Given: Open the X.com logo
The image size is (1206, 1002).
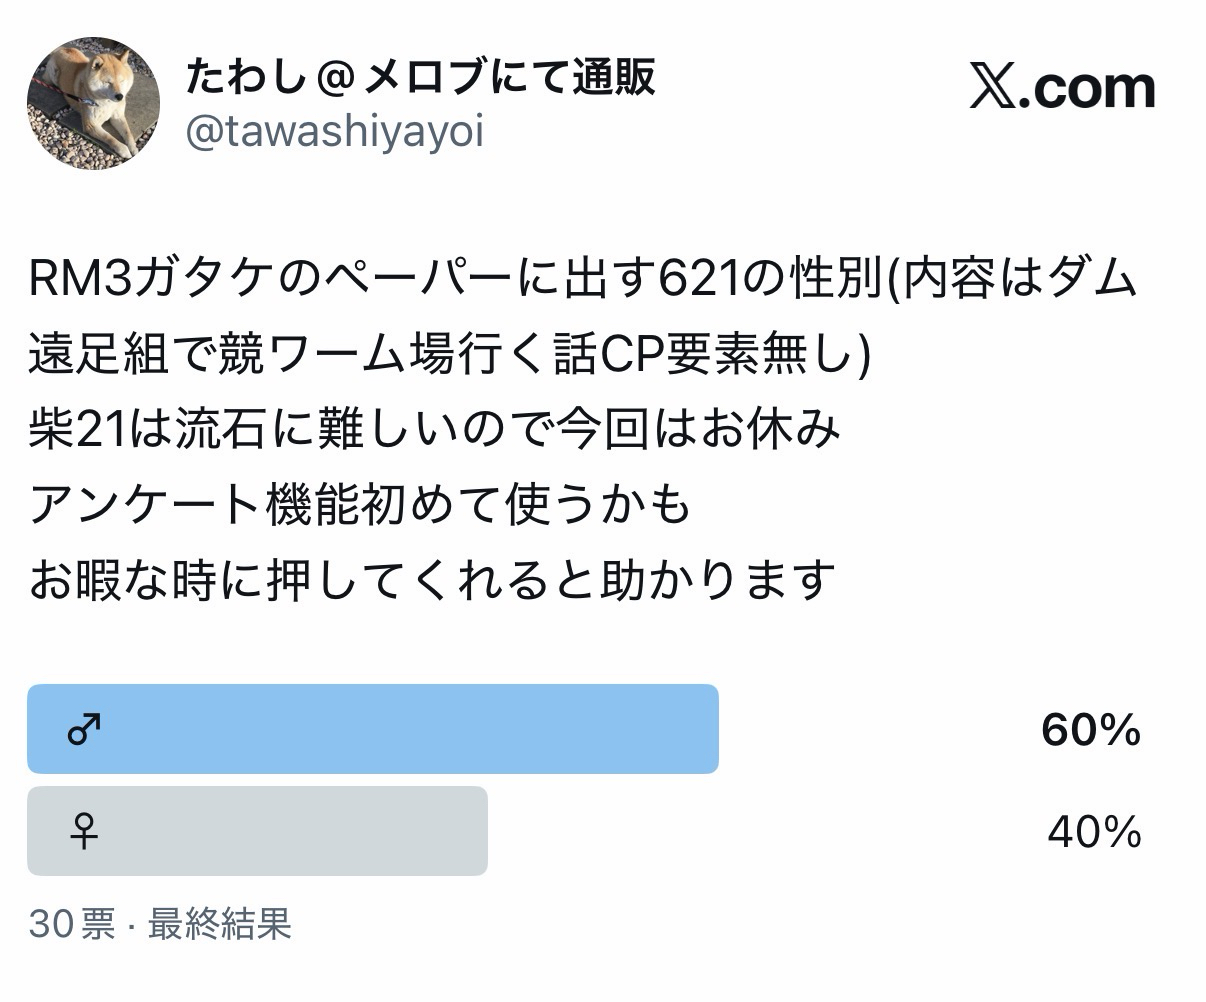Looking at the screenshot, I should 1061,89.
